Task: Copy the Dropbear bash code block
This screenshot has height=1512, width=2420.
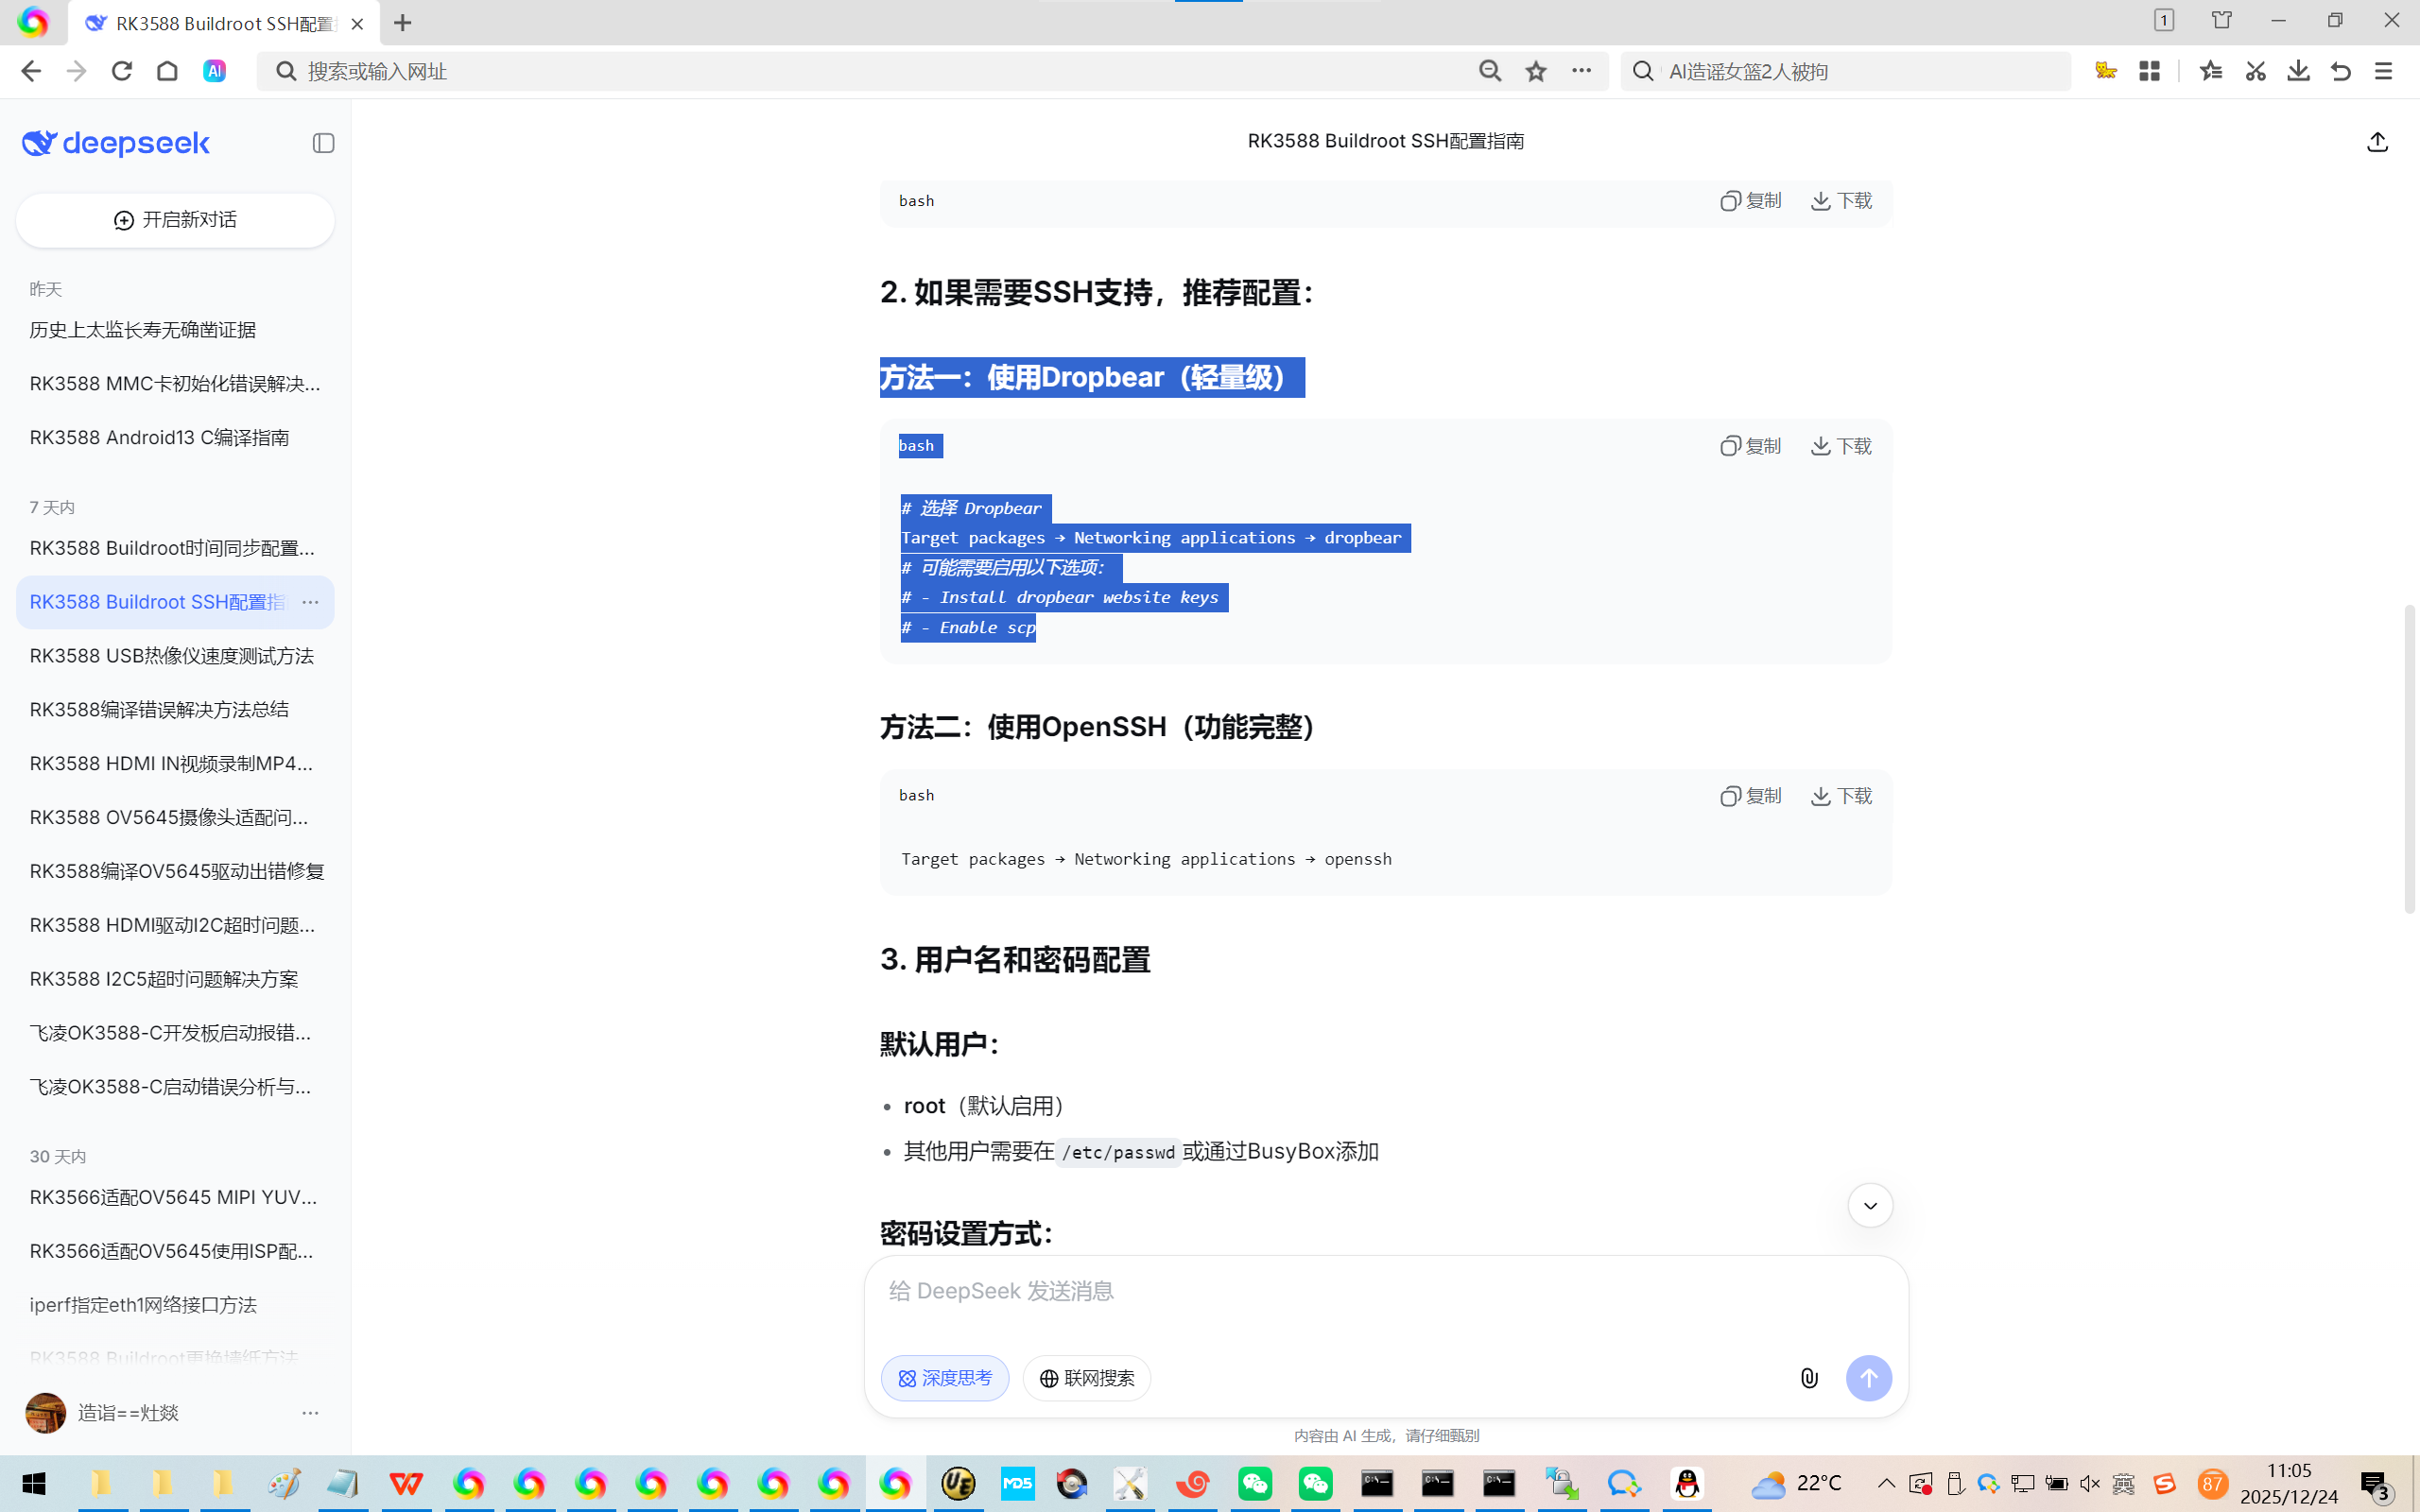Action: click(1751, 446)
